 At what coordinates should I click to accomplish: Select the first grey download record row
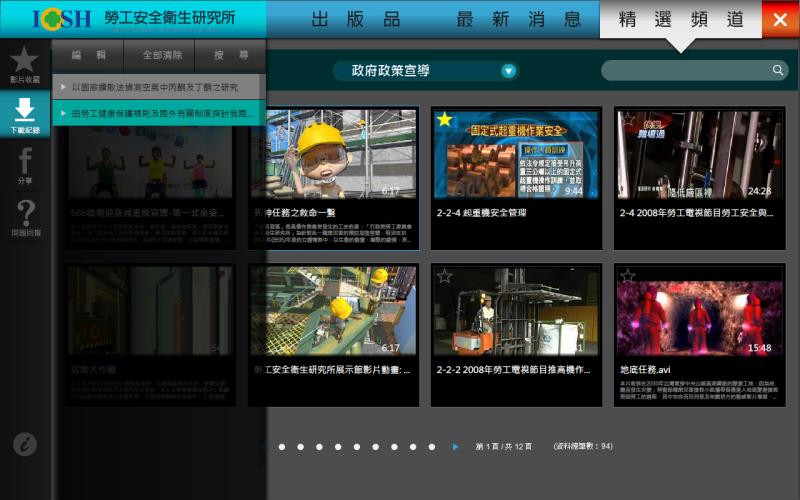[x=159, y=87]
